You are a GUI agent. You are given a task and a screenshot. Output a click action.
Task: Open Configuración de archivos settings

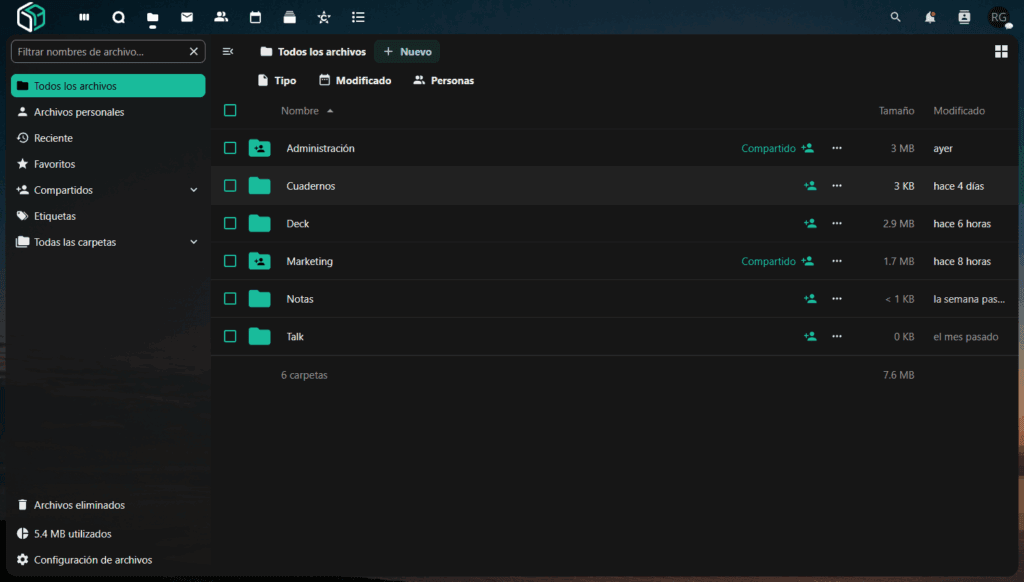click(x=92, y=560)
